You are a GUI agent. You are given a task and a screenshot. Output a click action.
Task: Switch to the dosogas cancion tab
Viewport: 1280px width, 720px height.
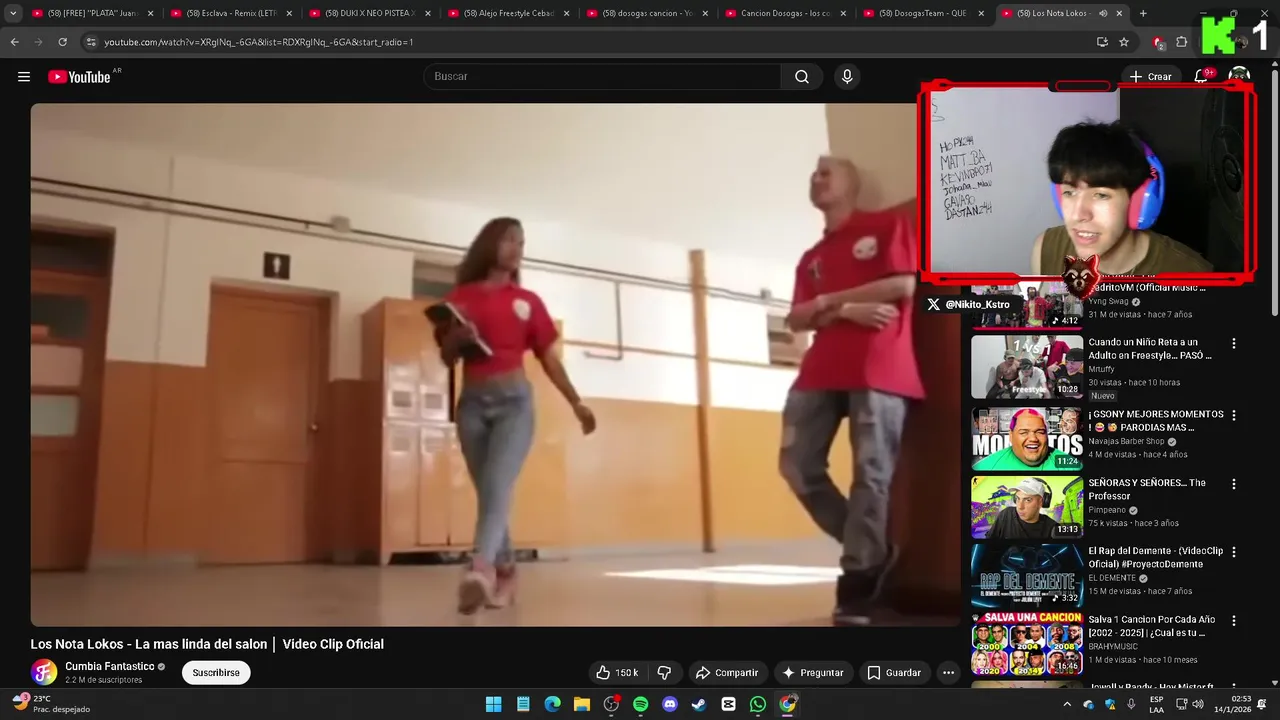(646, 14)
